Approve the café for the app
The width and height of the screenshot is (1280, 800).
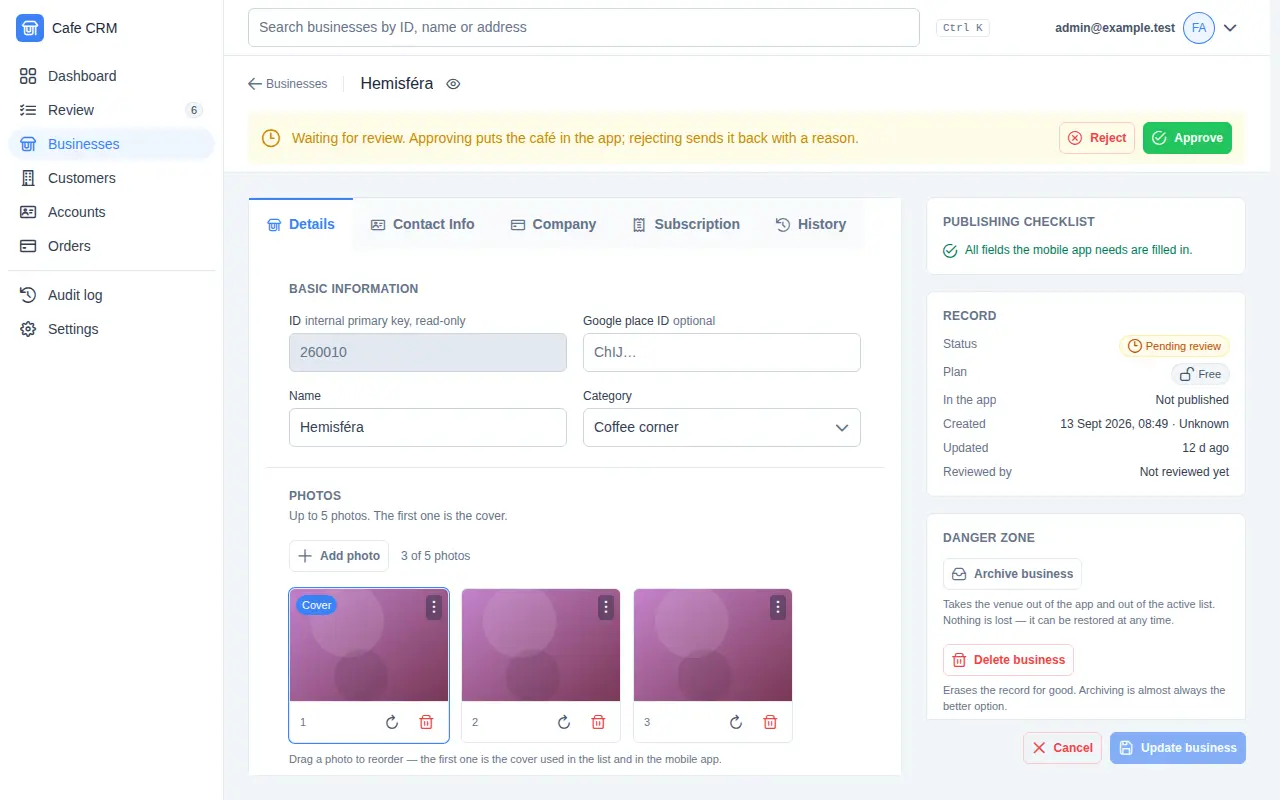tap(1187, 138)
